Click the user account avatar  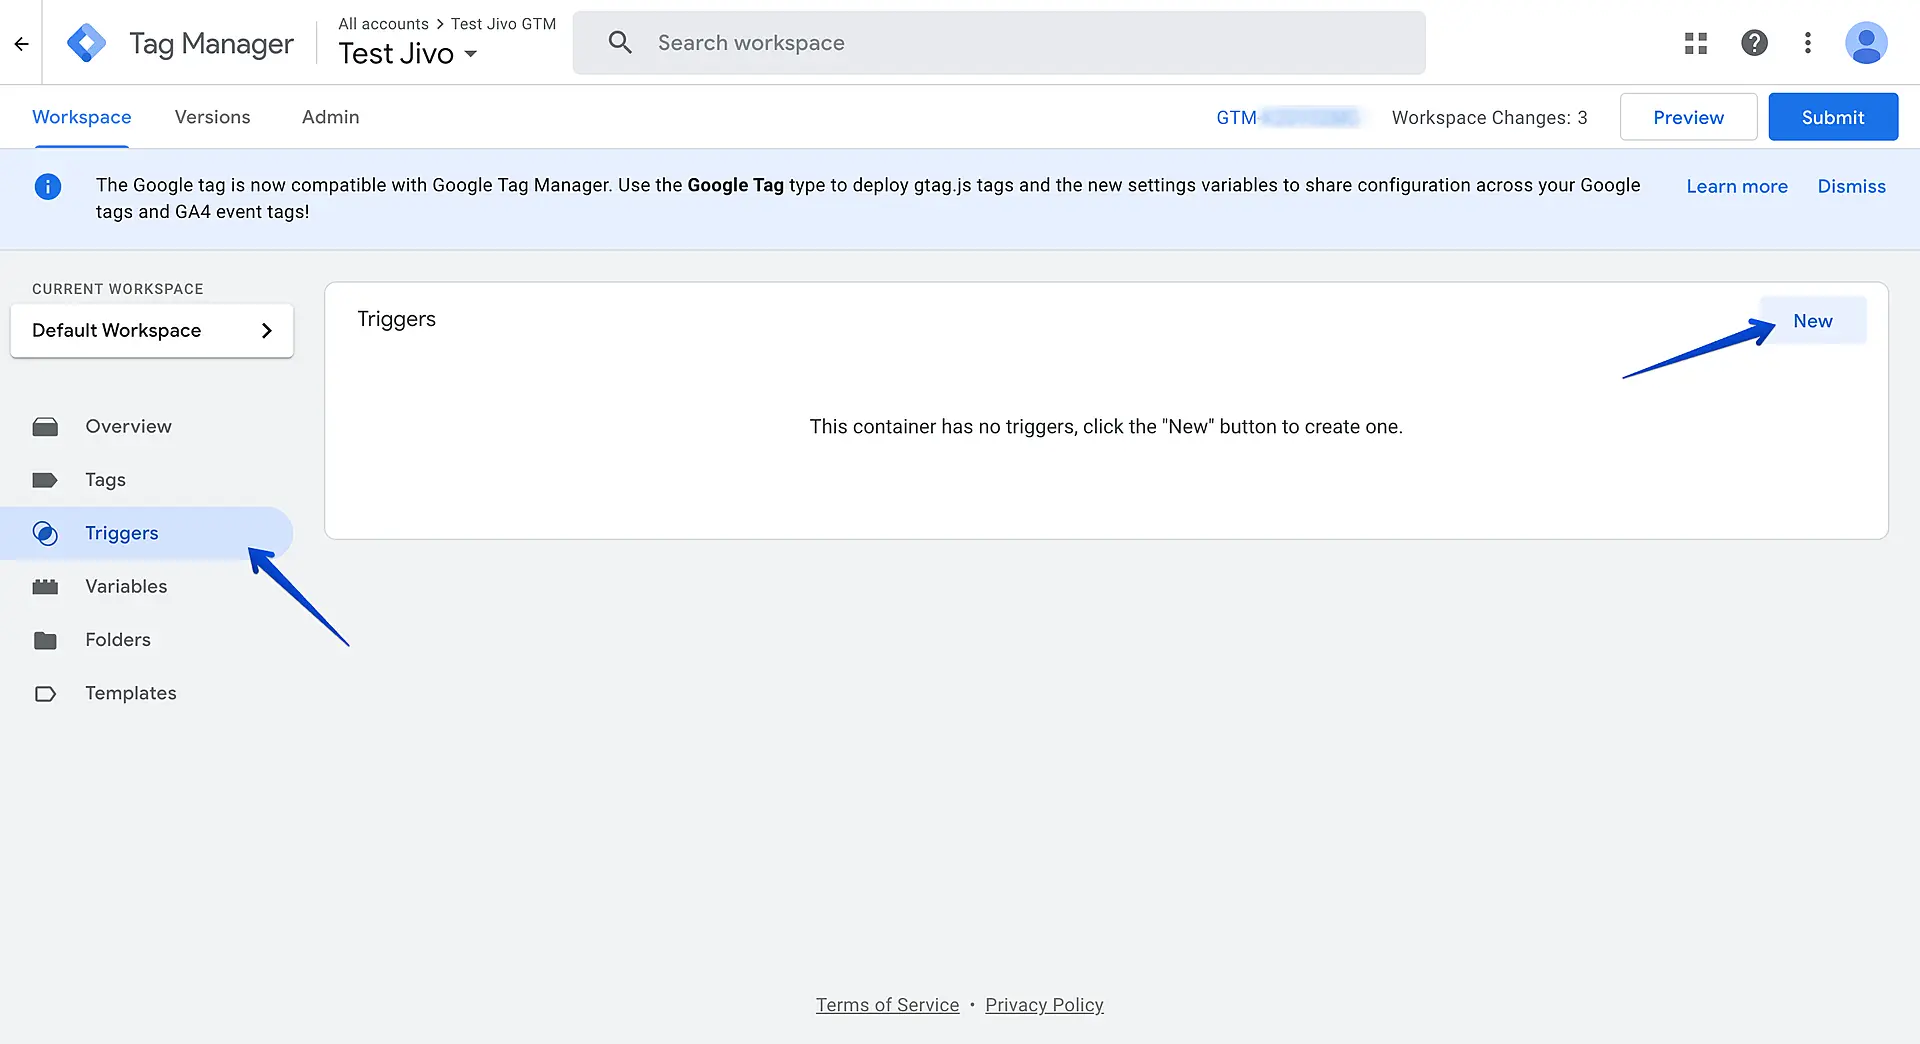(x=1865, y=43)
